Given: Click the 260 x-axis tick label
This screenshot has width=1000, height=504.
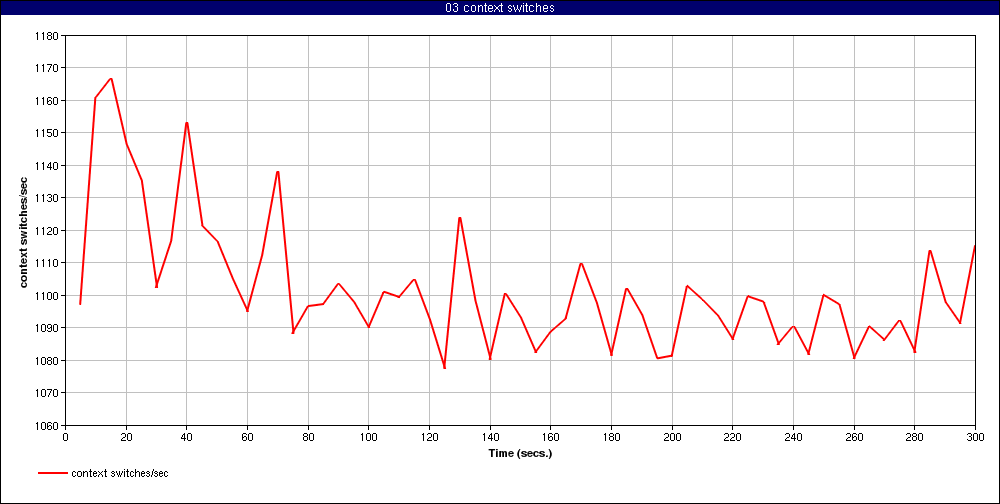Looking at the screenshot, I should [853, 438].
